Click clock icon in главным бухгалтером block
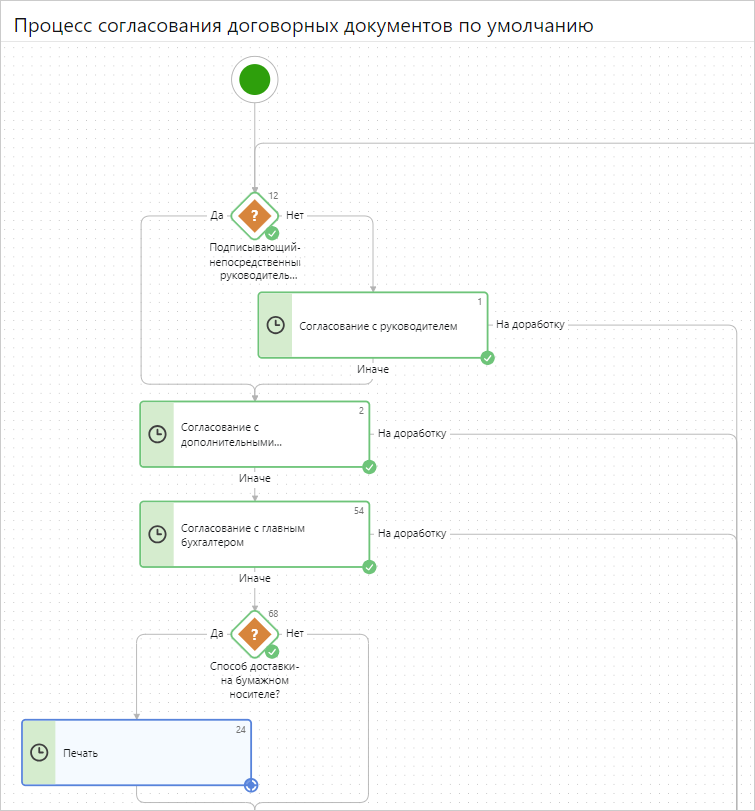Screen dimensions: 755x811 [x=157, y=534]
